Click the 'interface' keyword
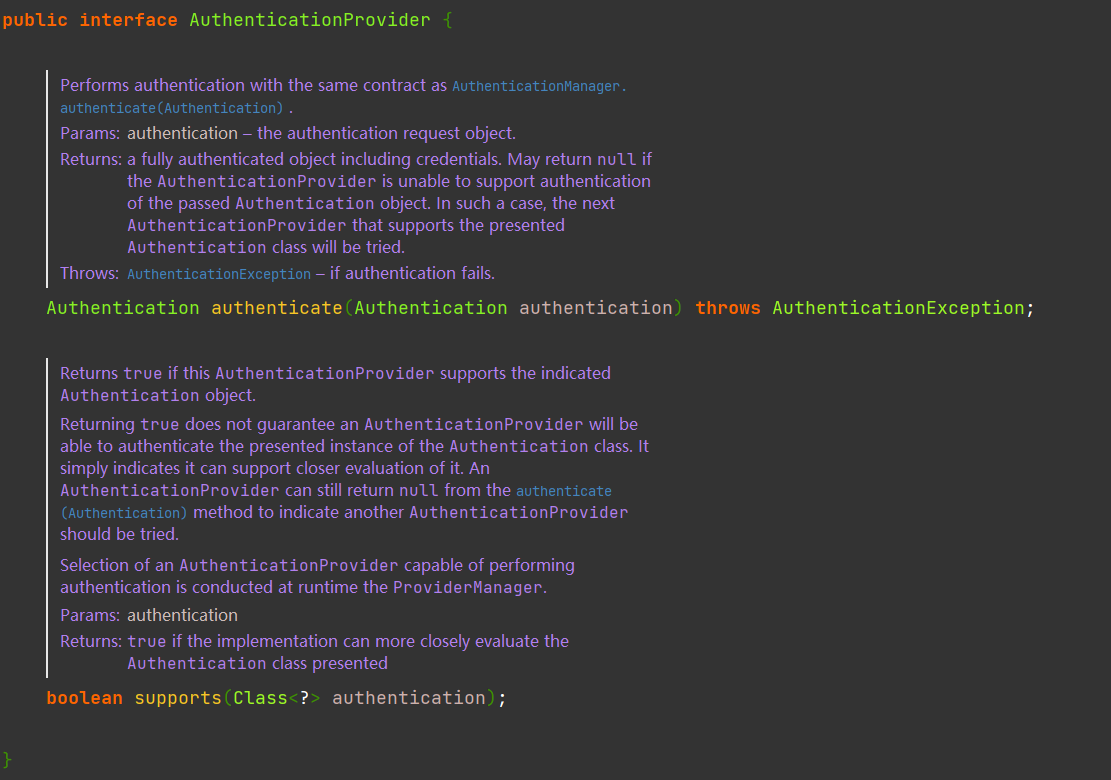 click(128, 21)
